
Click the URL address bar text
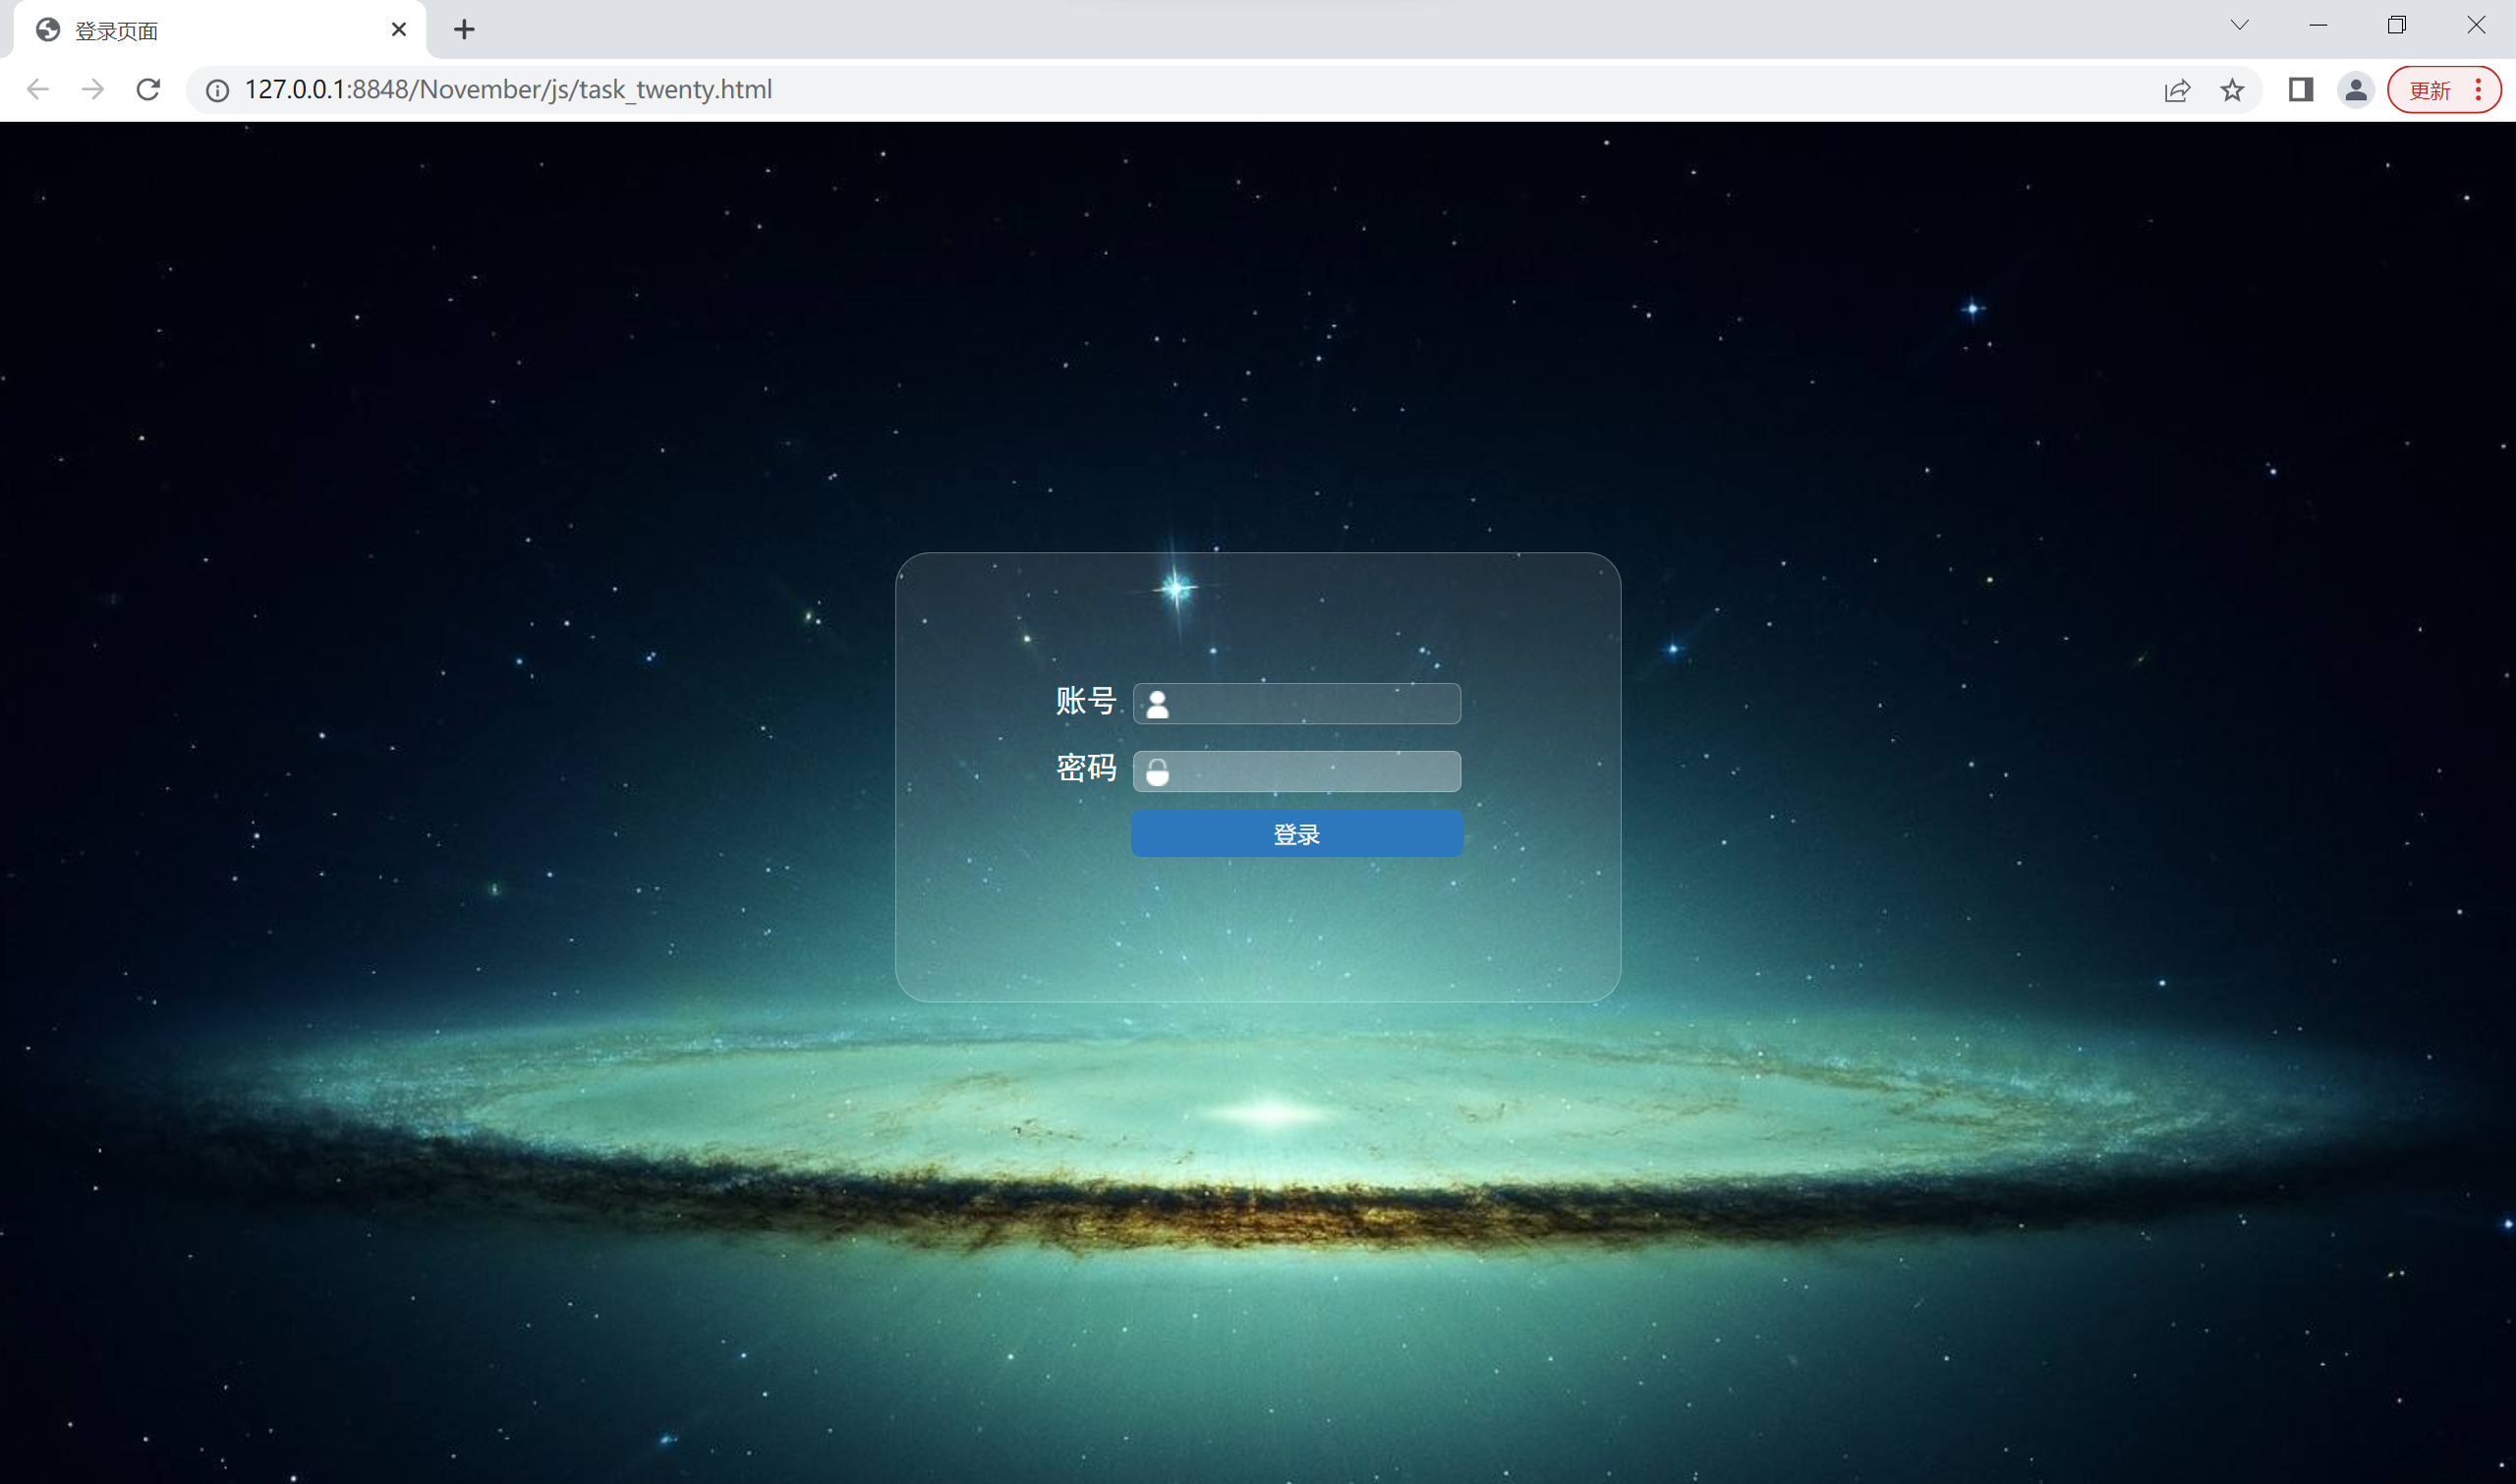[x=508, y=90]
